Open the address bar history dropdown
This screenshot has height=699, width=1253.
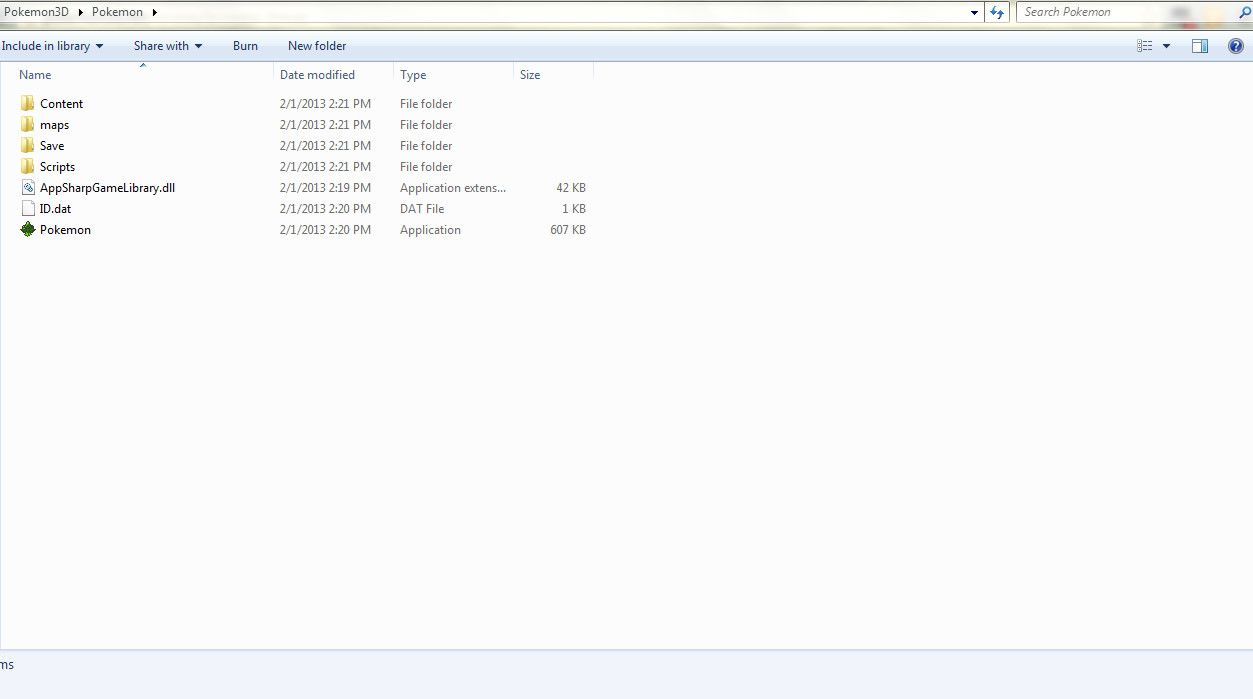[975, 12]
